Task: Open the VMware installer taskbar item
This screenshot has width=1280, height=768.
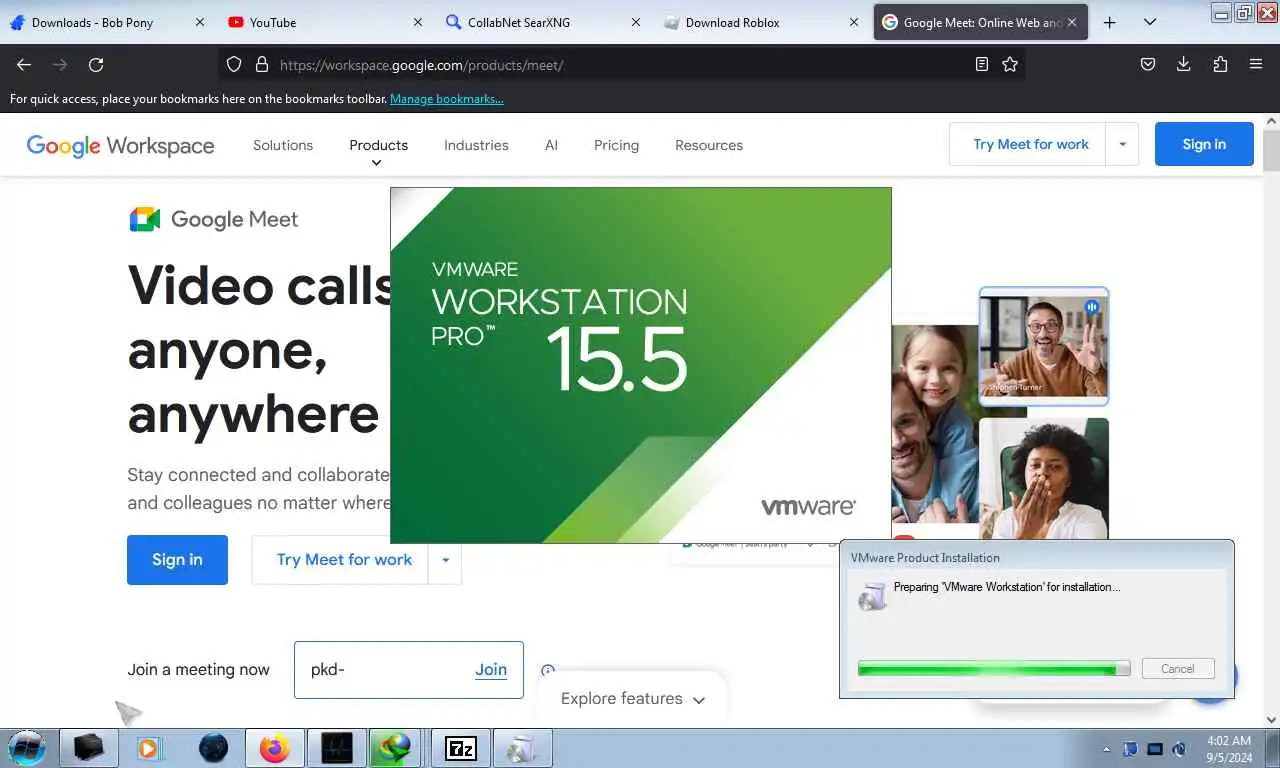Action: pyautogui.click(x=522, y=747)
